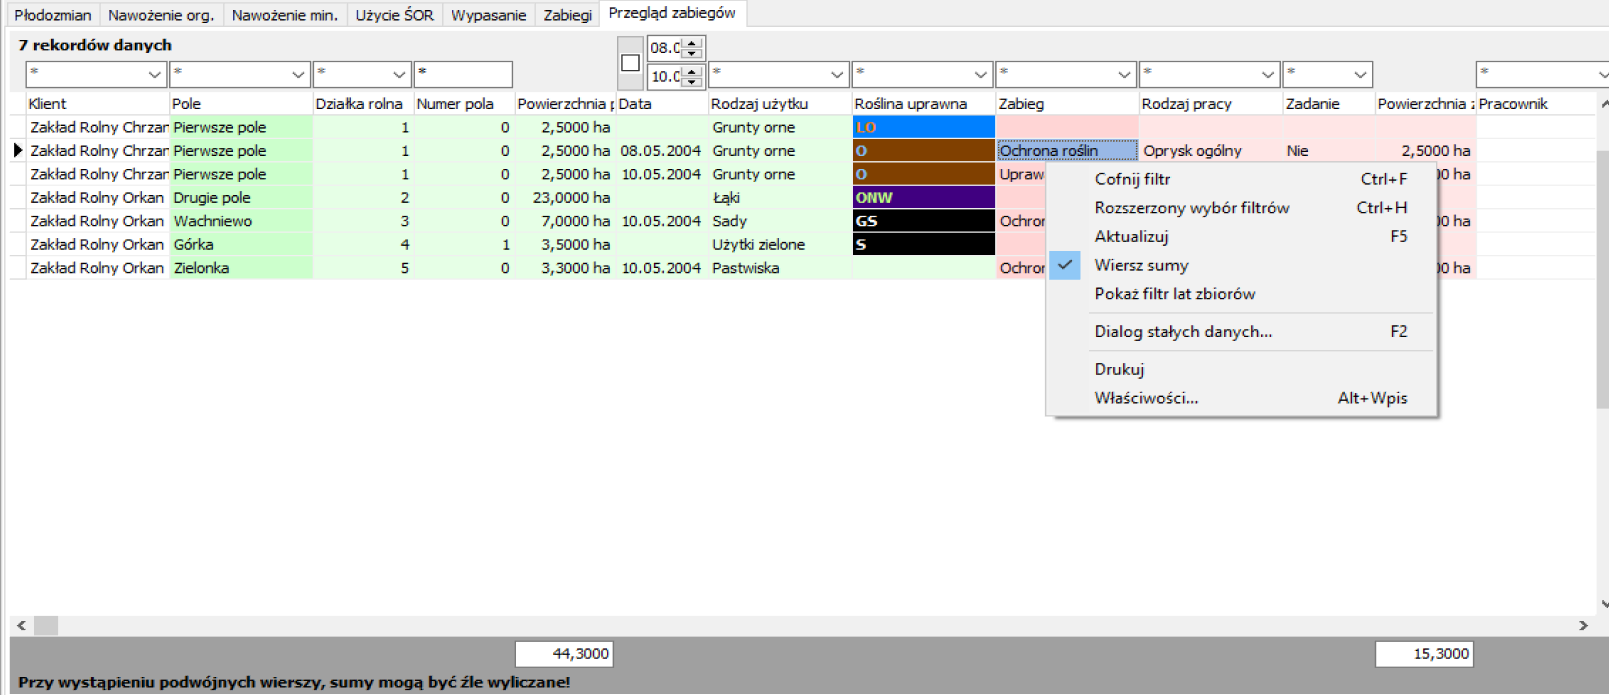The width and height of the screenshot is (1609, 695).
Task: Click the horizontal scrollbar thumb
Action: (46, 625)
